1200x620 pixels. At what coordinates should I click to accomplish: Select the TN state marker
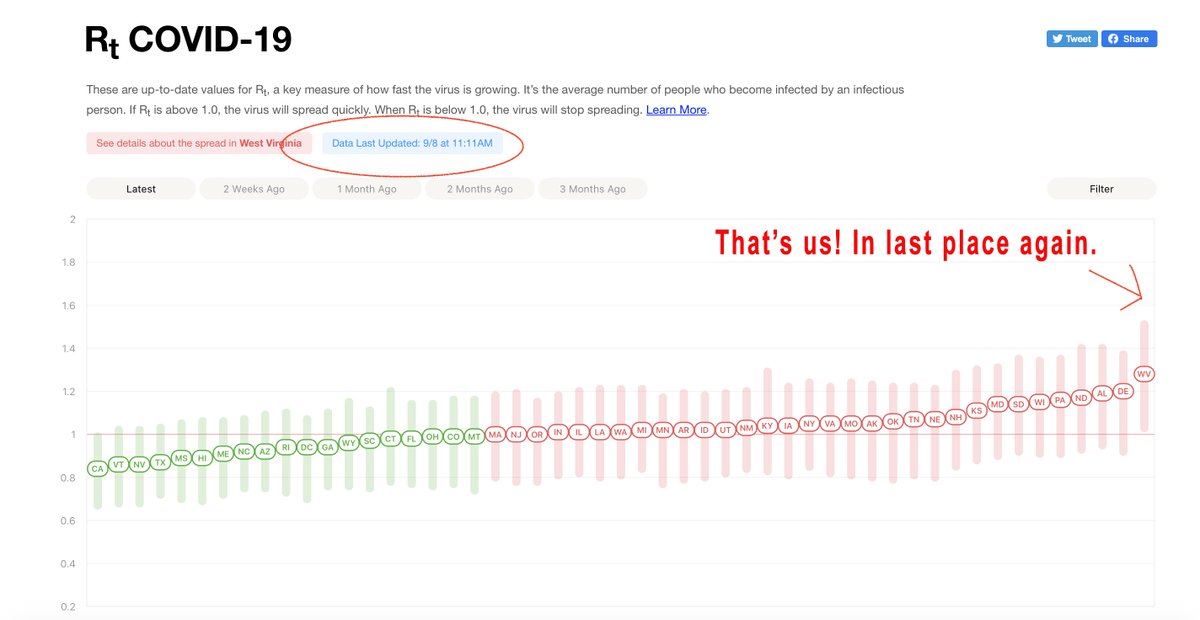[x=914, y=419]
